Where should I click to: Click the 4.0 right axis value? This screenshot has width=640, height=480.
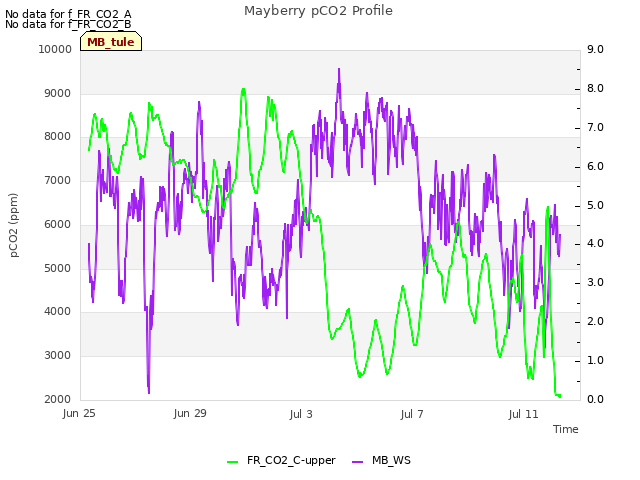[x=595, y=244]
